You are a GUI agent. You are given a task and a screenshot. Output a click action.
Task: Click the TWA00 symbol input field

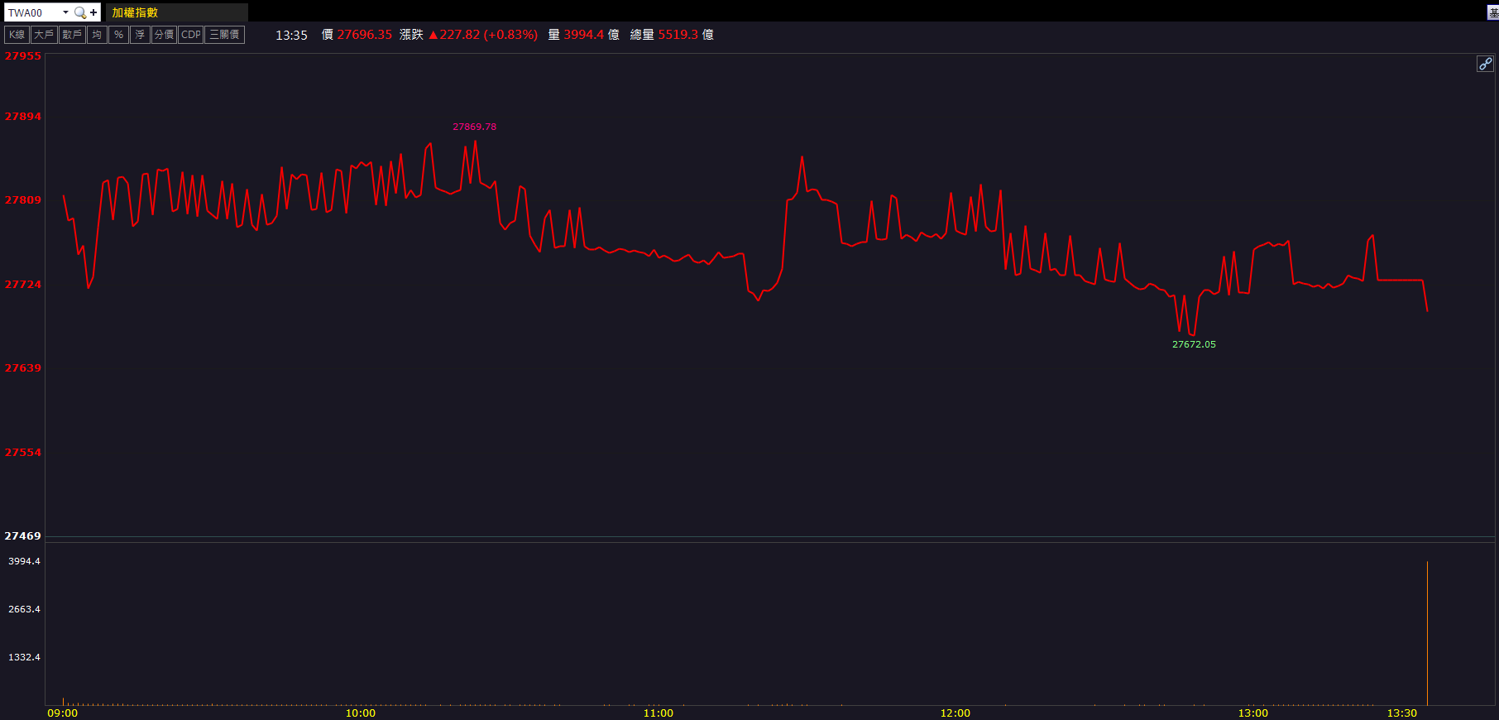[x=32, y=13]
